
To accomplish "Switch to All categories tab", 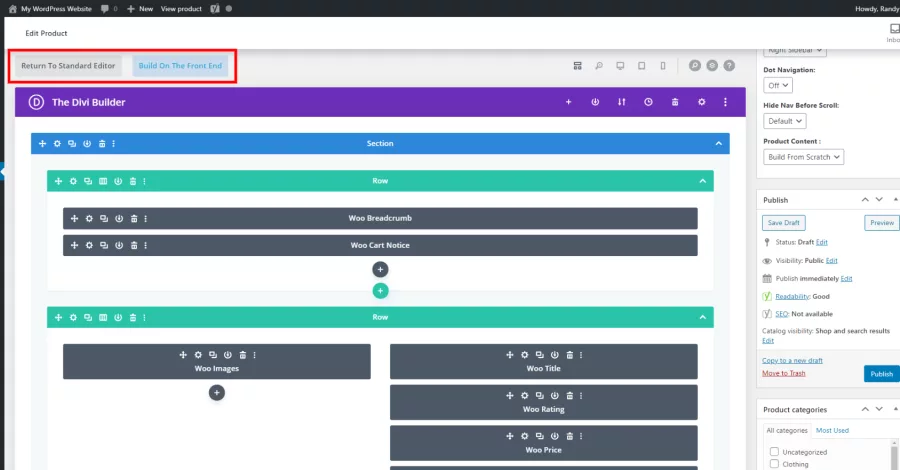I will 786,430.
